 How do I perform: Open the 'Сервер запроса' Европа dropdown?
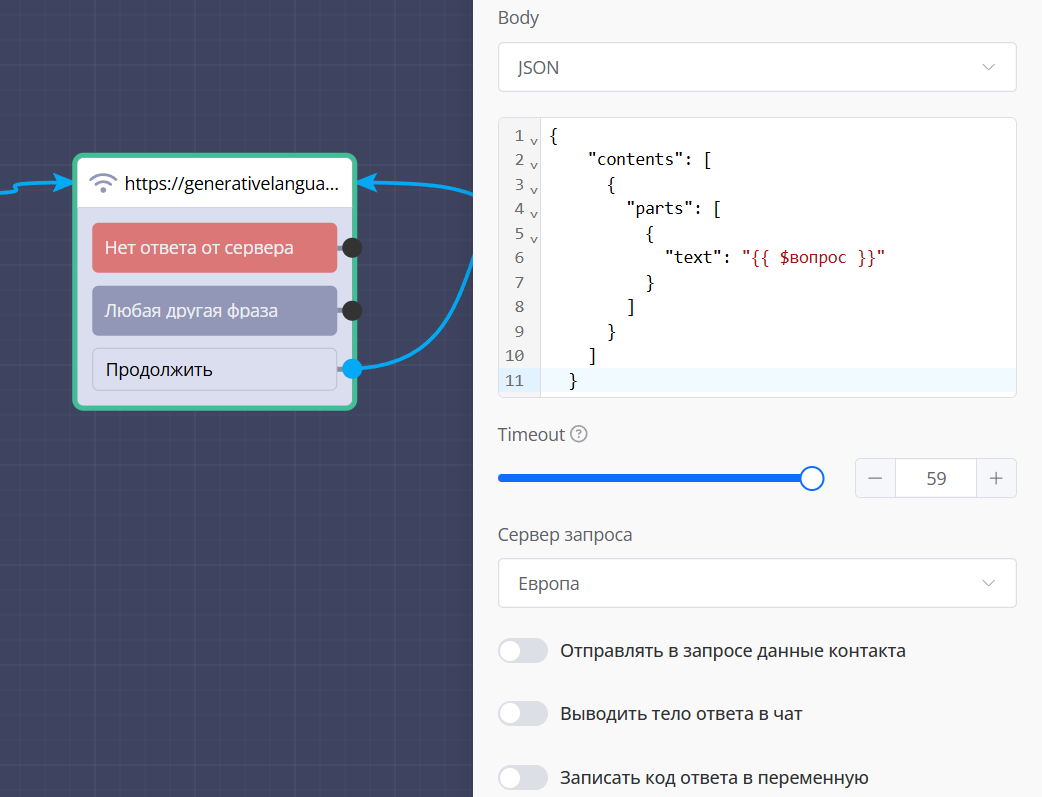click(757, 583)
